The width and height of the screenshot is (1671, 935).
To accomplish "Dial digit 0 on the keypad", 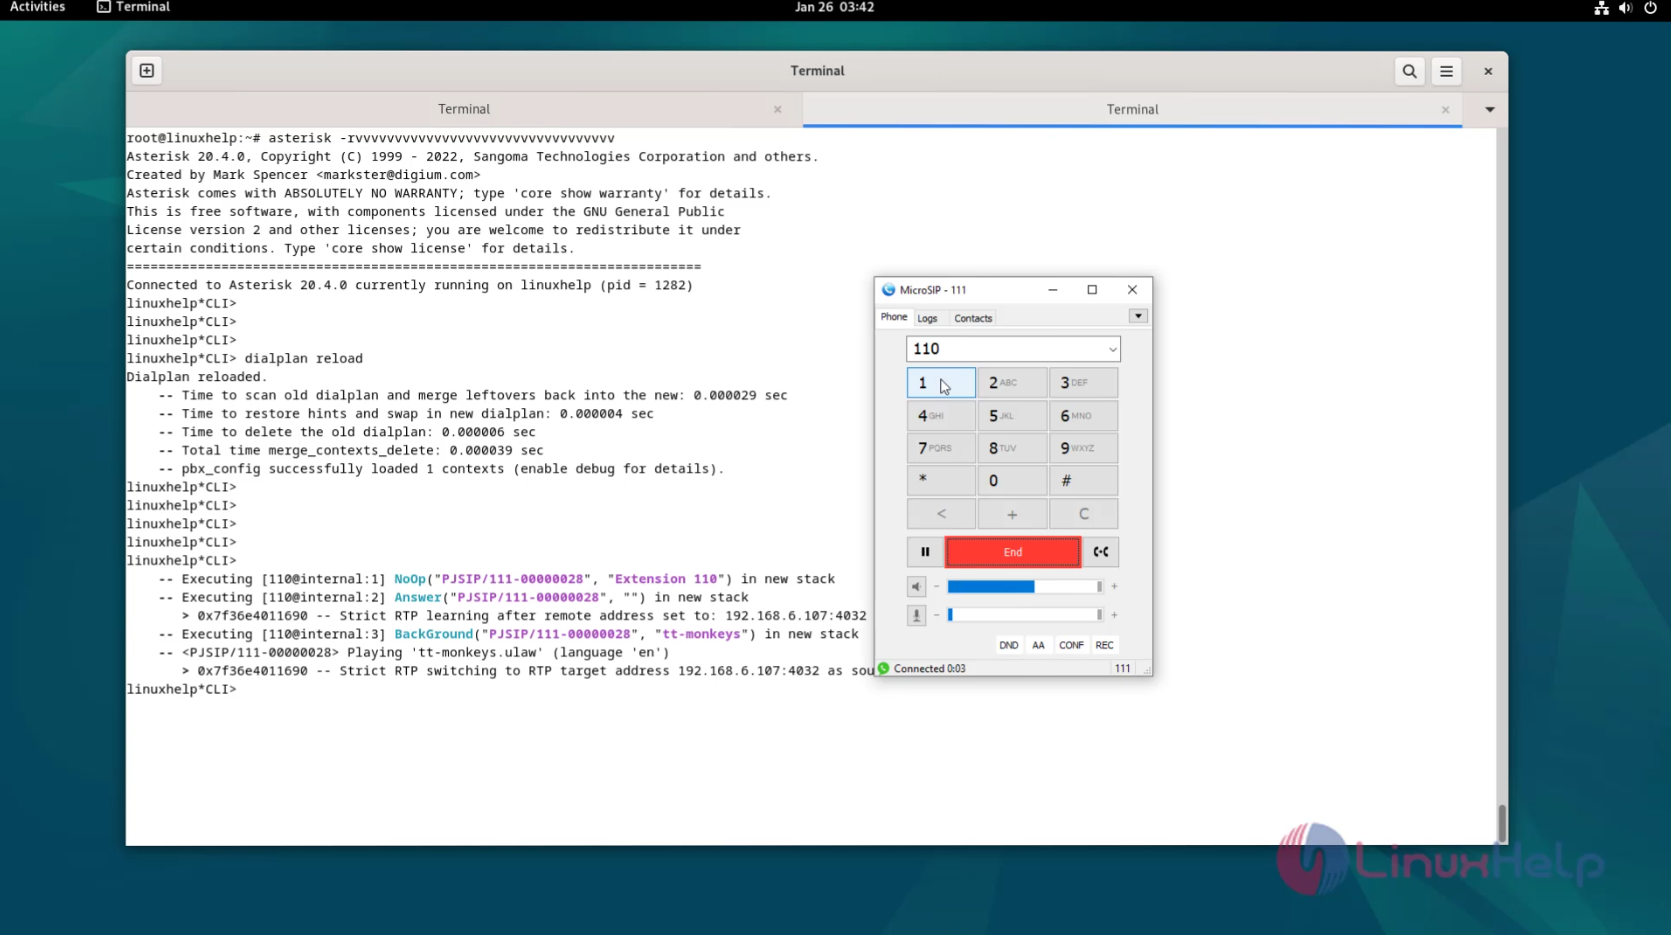I will pyautogui.click(x=1012, y=481).
